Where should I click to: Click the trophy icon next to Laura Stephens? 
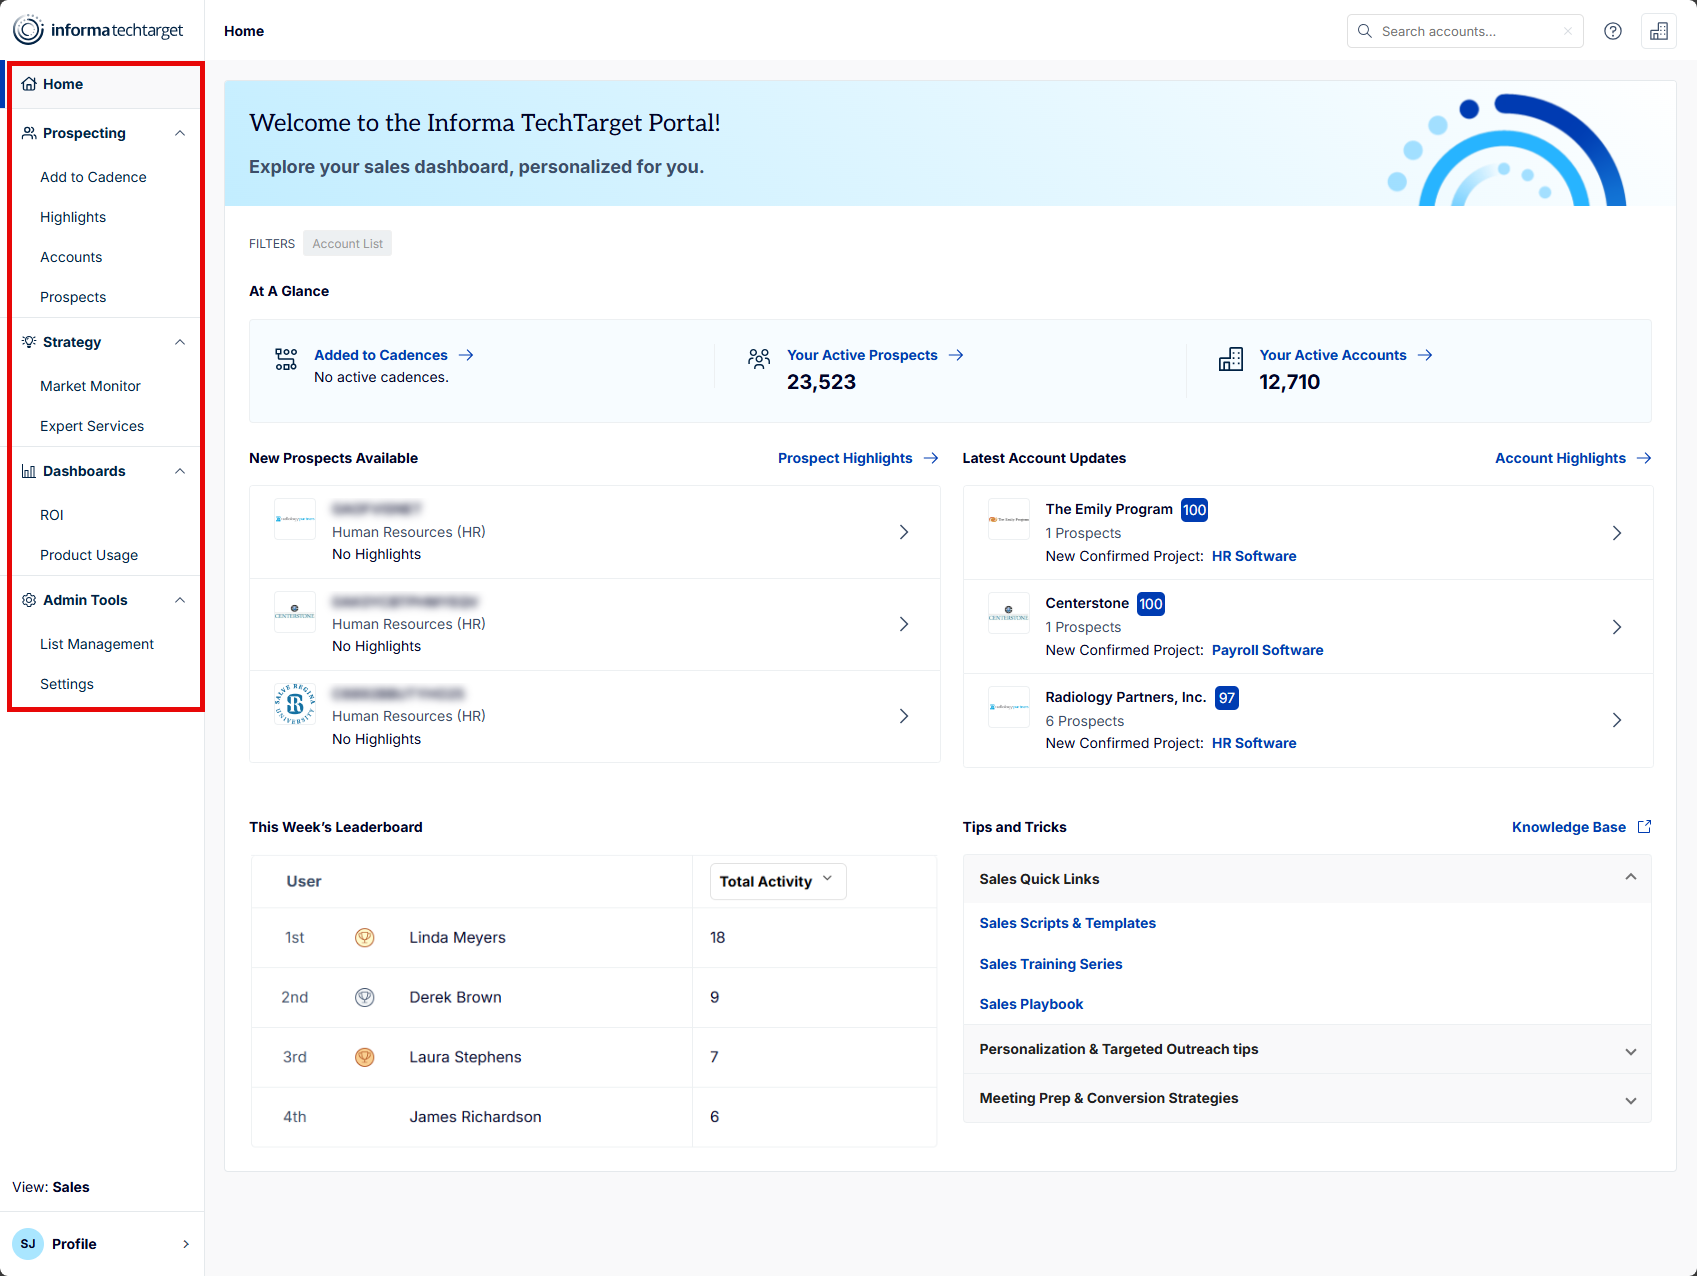point(365,1057)
